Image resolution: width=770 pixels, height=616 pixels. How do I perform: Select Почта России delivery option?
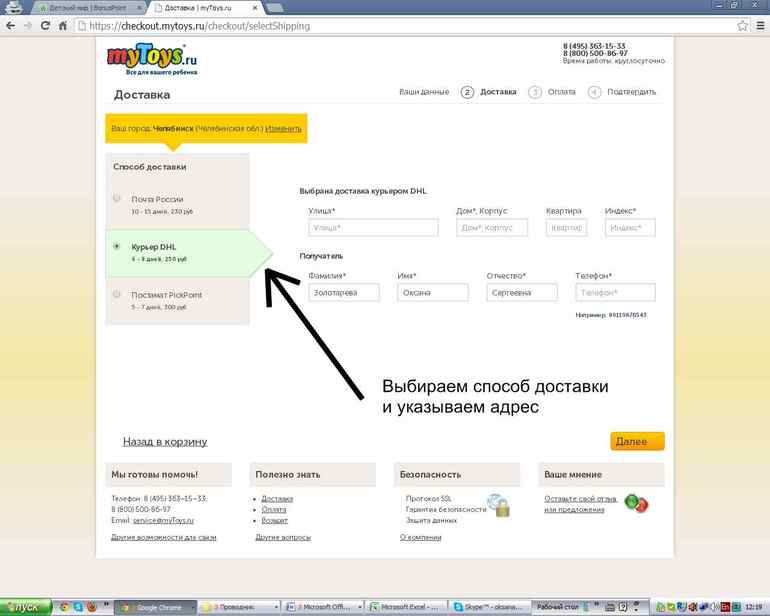click(117, 199)
